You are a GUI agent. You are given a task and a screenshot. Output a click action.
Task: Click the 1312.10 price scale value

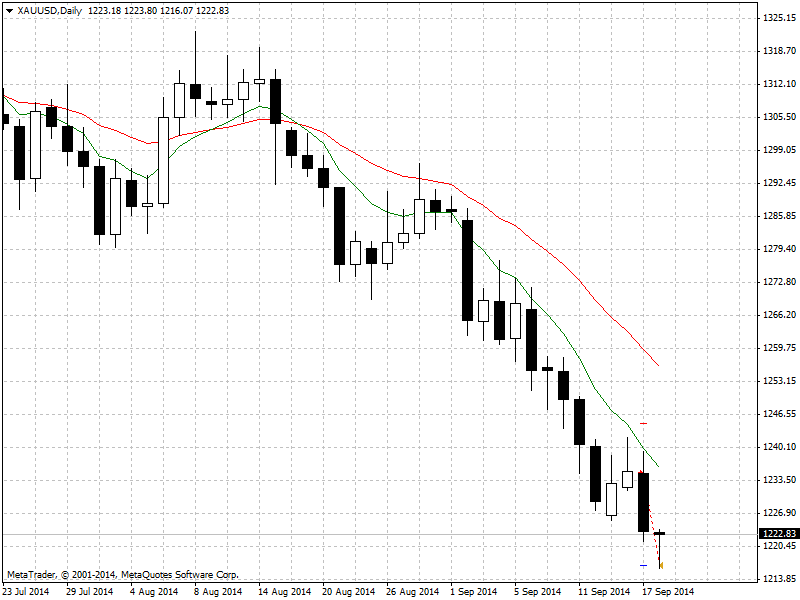click(x=779, y=84)
